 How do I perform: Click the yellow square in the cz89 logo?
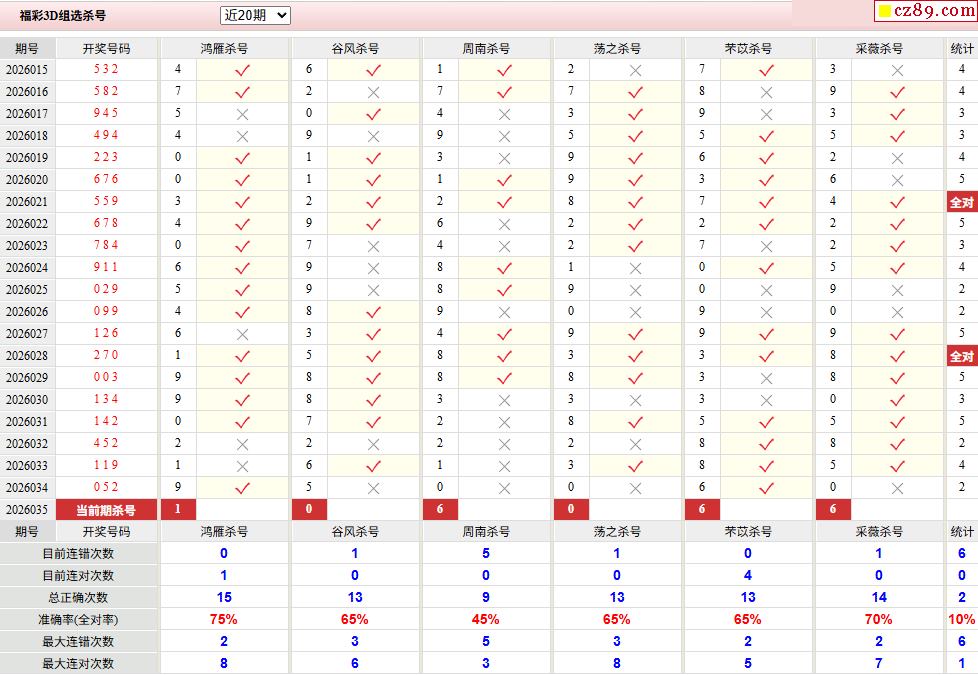[885, 13]
